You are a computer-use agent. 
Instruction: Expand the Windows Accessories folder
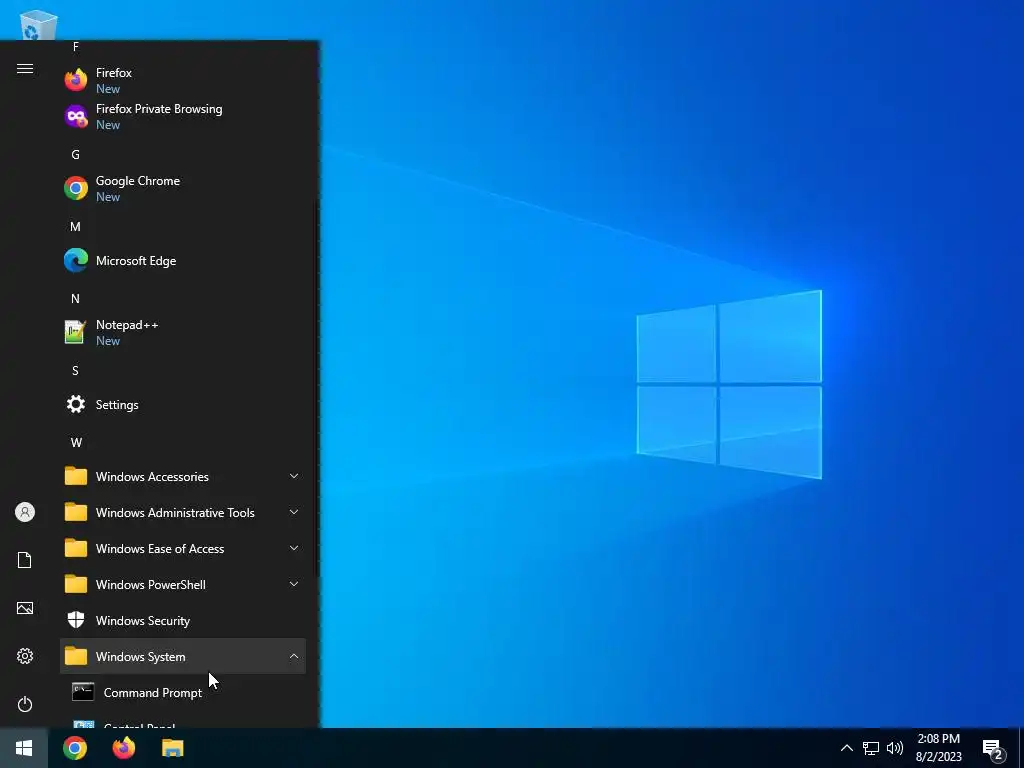coord(183,476)
